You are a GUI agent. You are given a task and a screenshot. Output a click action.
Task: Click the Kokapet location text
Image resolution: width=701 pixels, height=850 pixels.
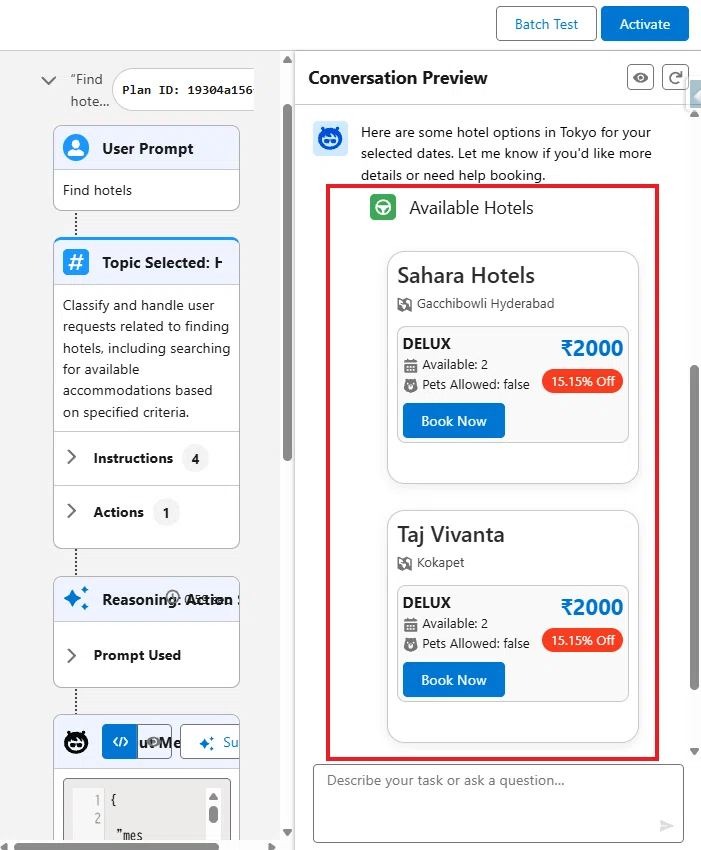coord(440,563)
